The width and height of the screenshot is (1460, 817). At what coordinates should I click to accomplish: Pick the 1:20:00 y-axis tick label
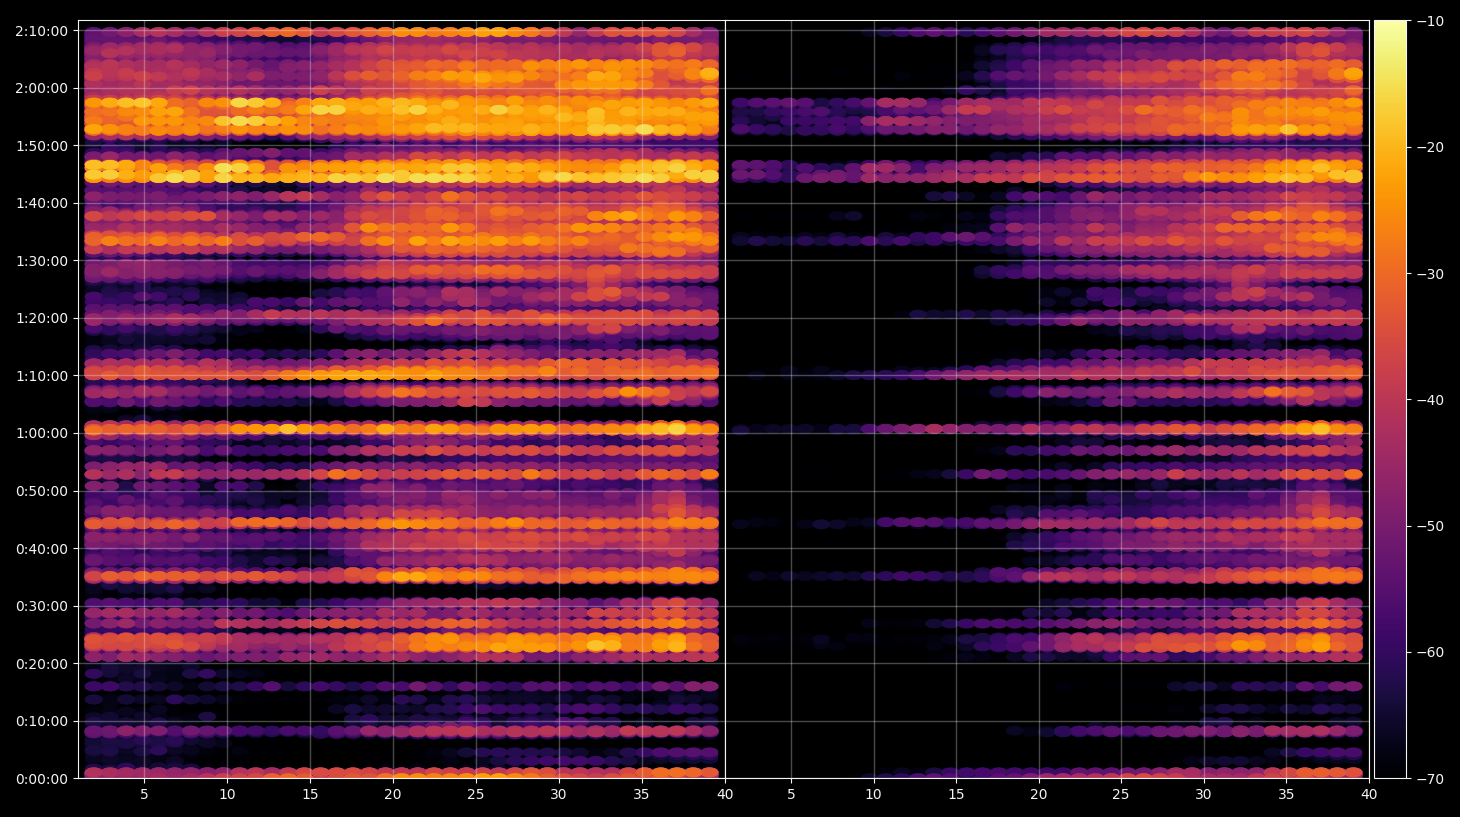[x=41, y=318]
